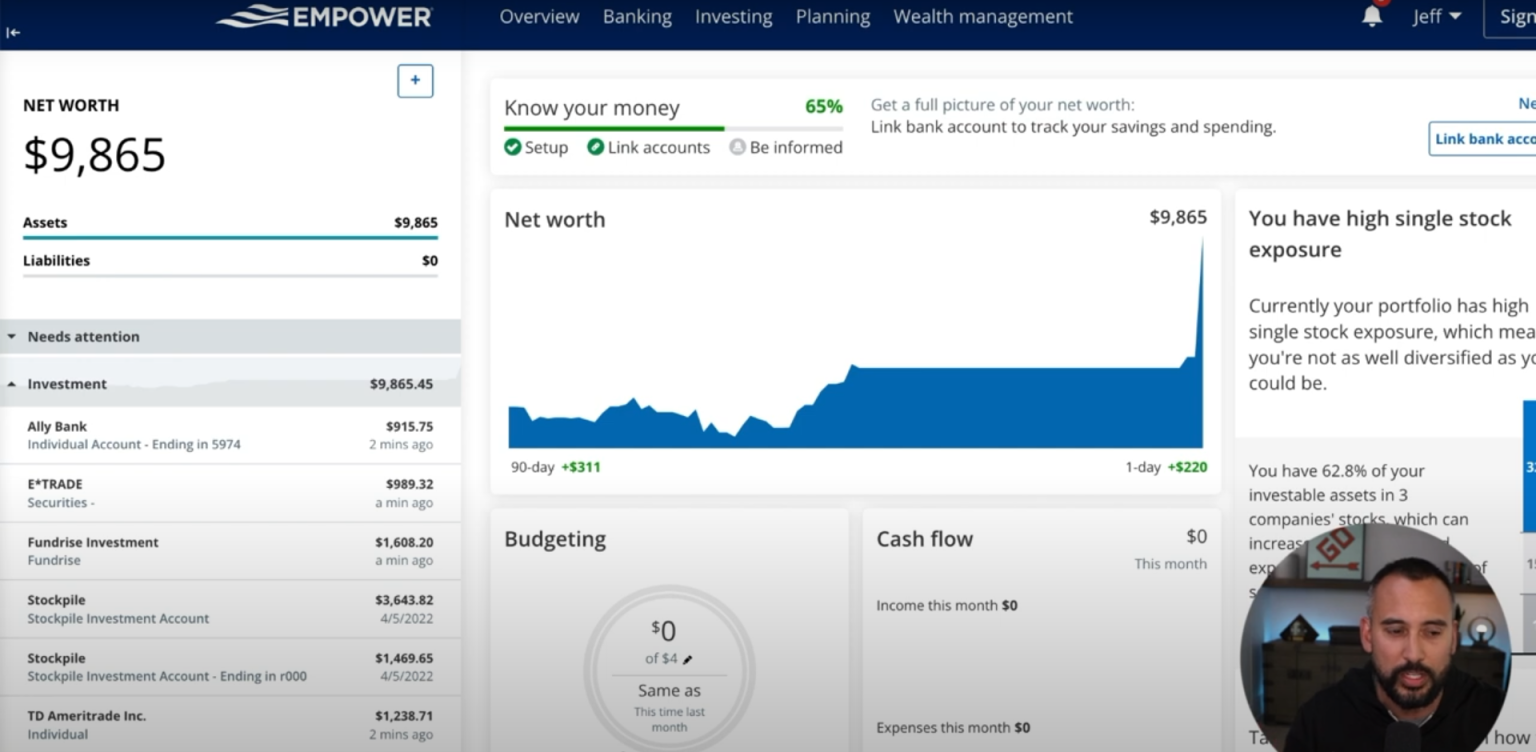Click the Know your money progress bar
Image resolution: width=1536 pixels, height=752 pixels.
pyautogui.click(x=673, y=128)
